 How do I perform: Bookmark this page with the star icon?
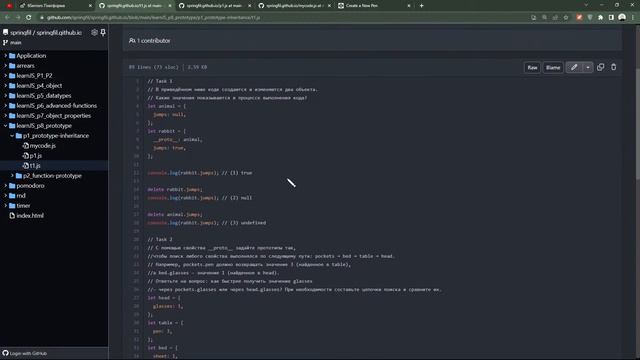tap(566, 18)
